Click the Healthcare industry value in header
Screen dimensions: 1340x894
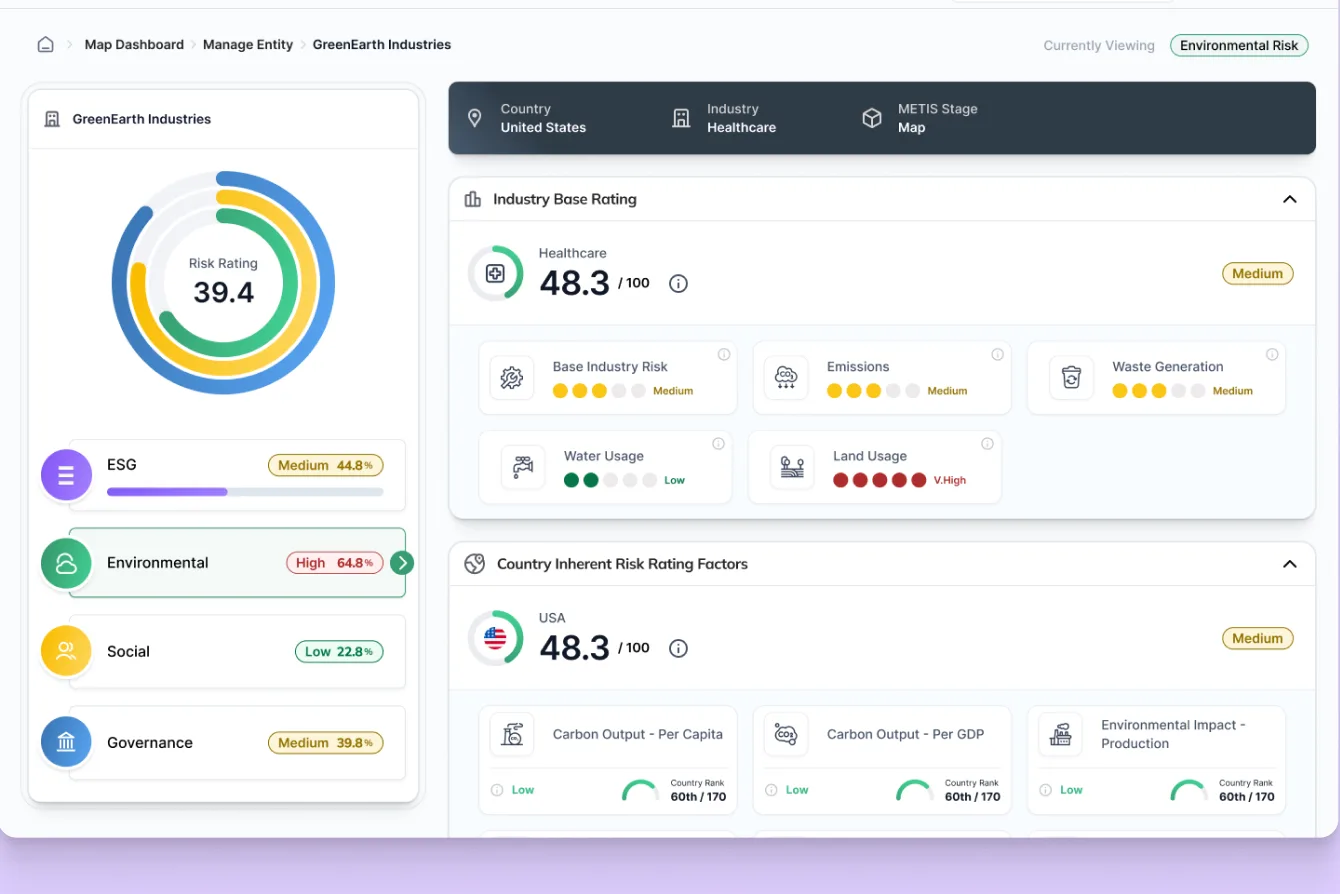tap(741, 128)
